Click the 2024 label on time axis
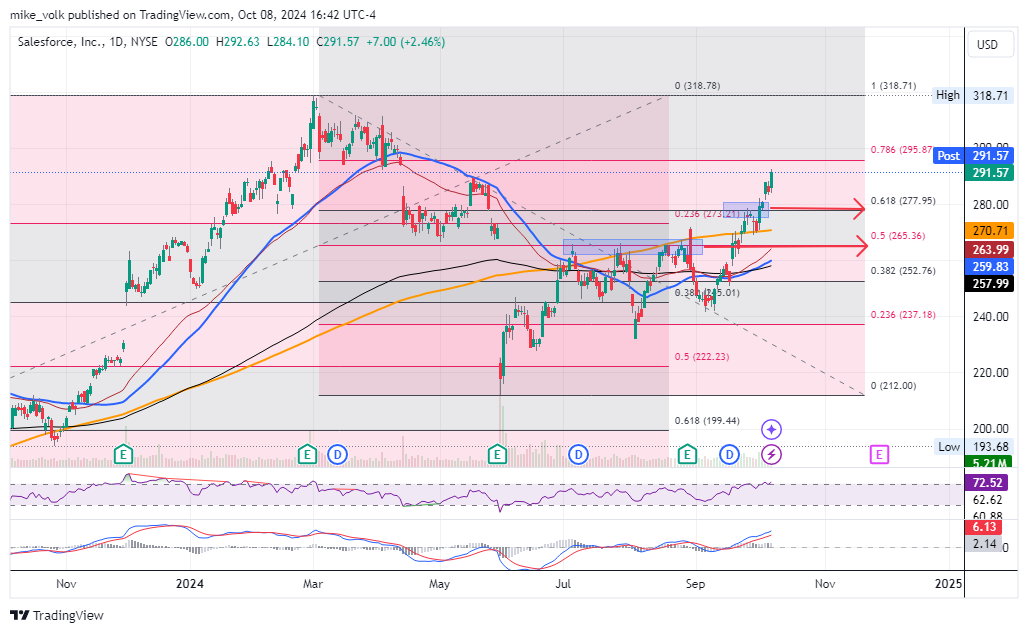The height and width of the screenshot is (633, 1028). (x=190, y=584)
